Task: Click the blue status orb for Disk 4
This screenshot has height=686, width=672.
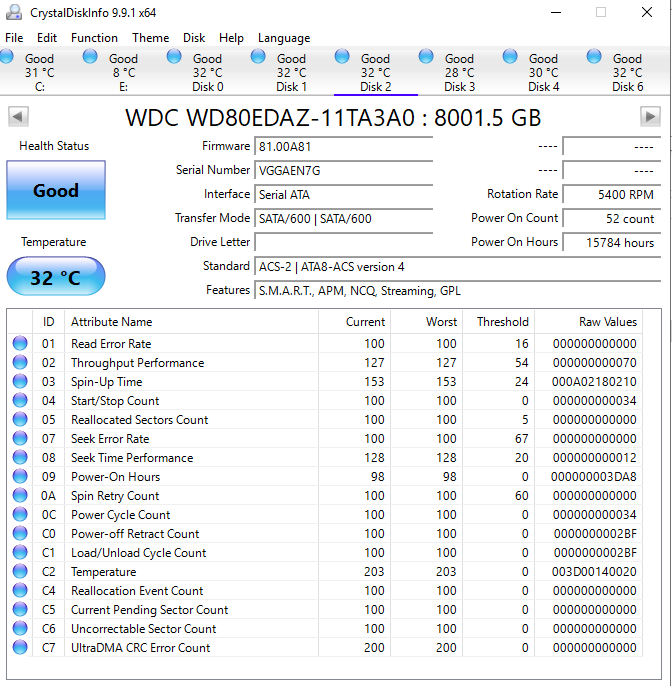Action: [x=510, y=56]
